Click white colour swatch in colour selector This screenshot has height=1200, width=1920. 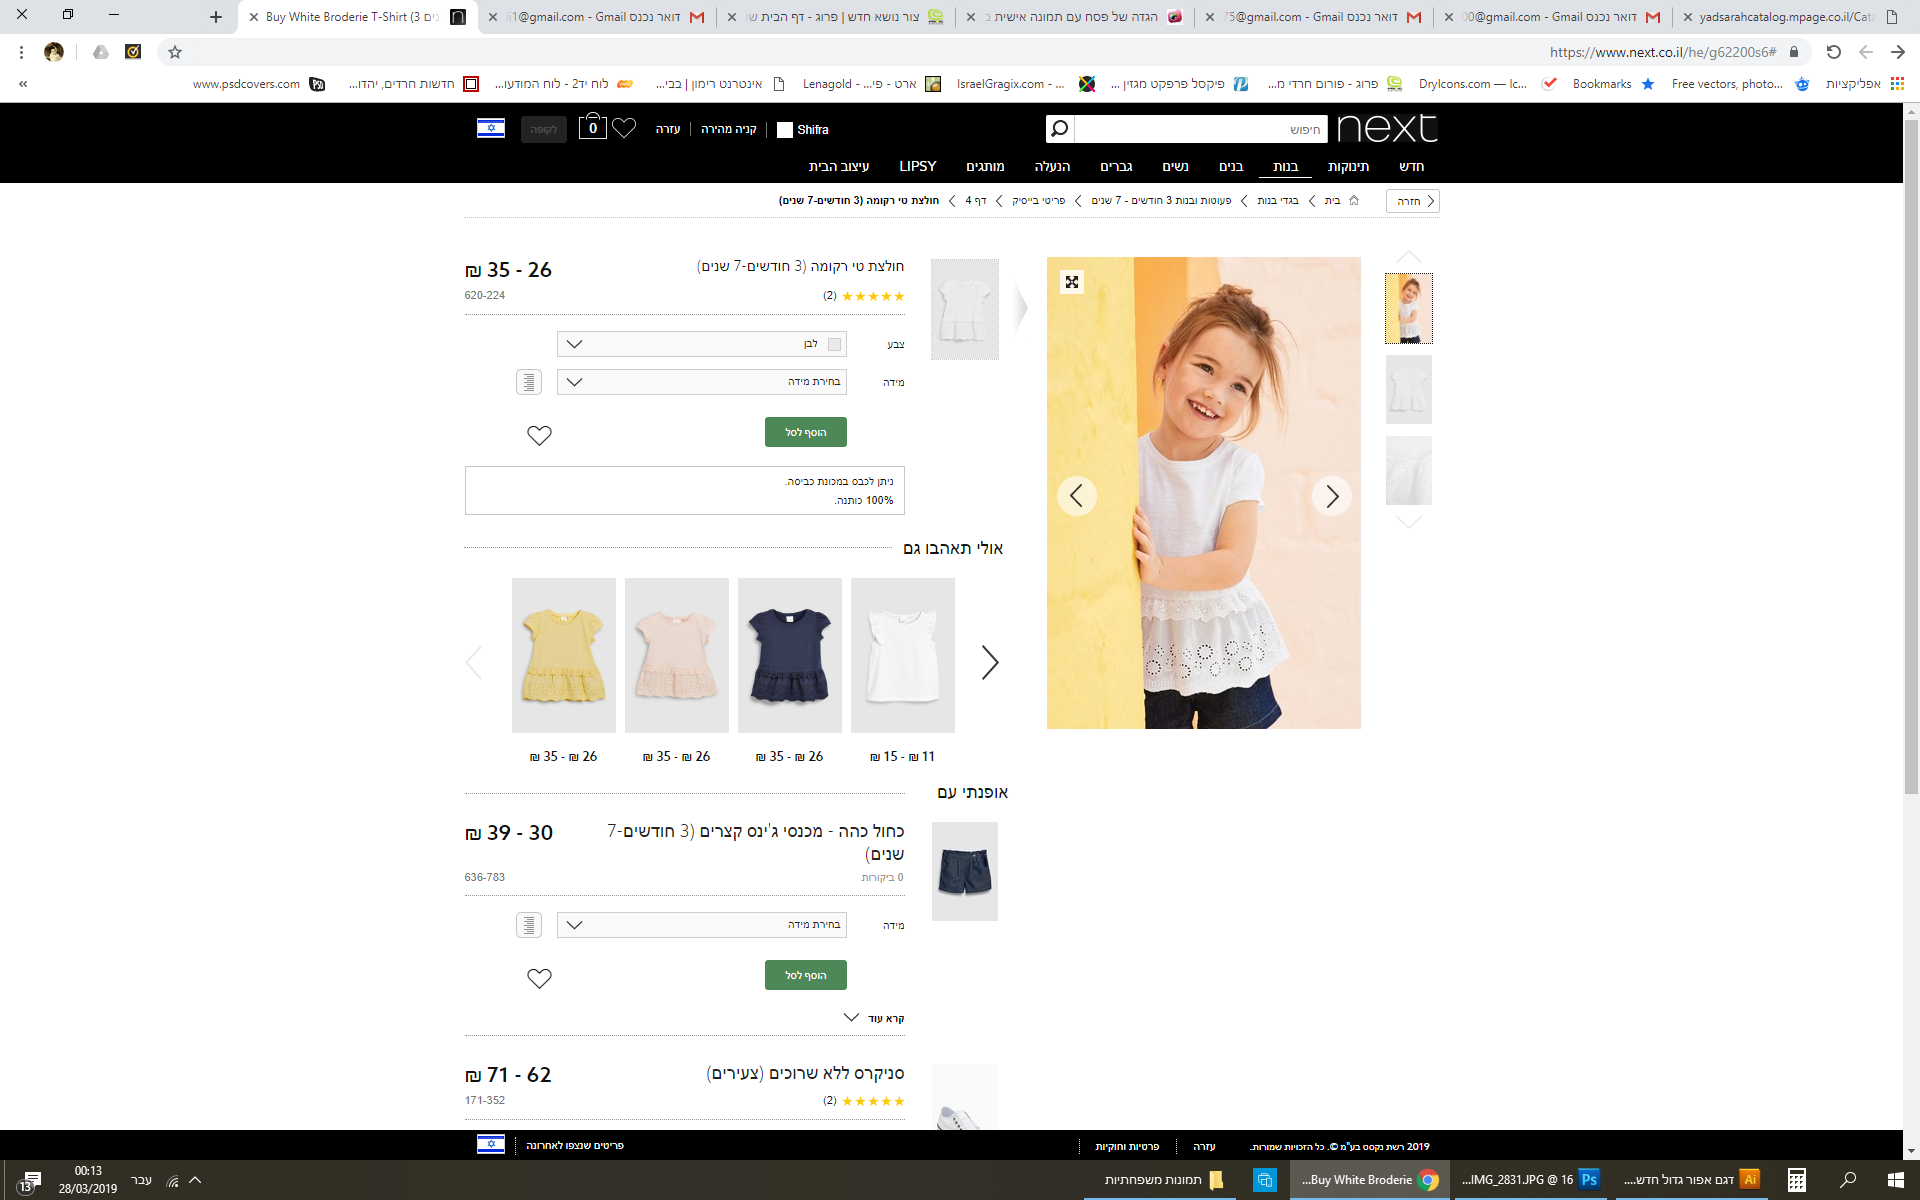pos(834,344)
